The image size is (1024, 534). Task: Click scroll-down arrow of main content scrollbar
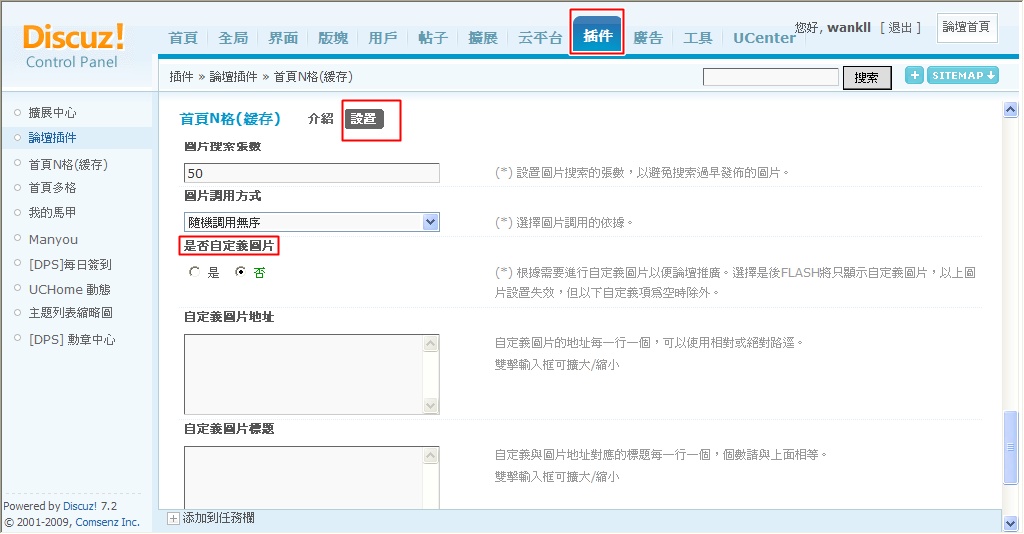pyautogui.click(x=1010, y=521)
